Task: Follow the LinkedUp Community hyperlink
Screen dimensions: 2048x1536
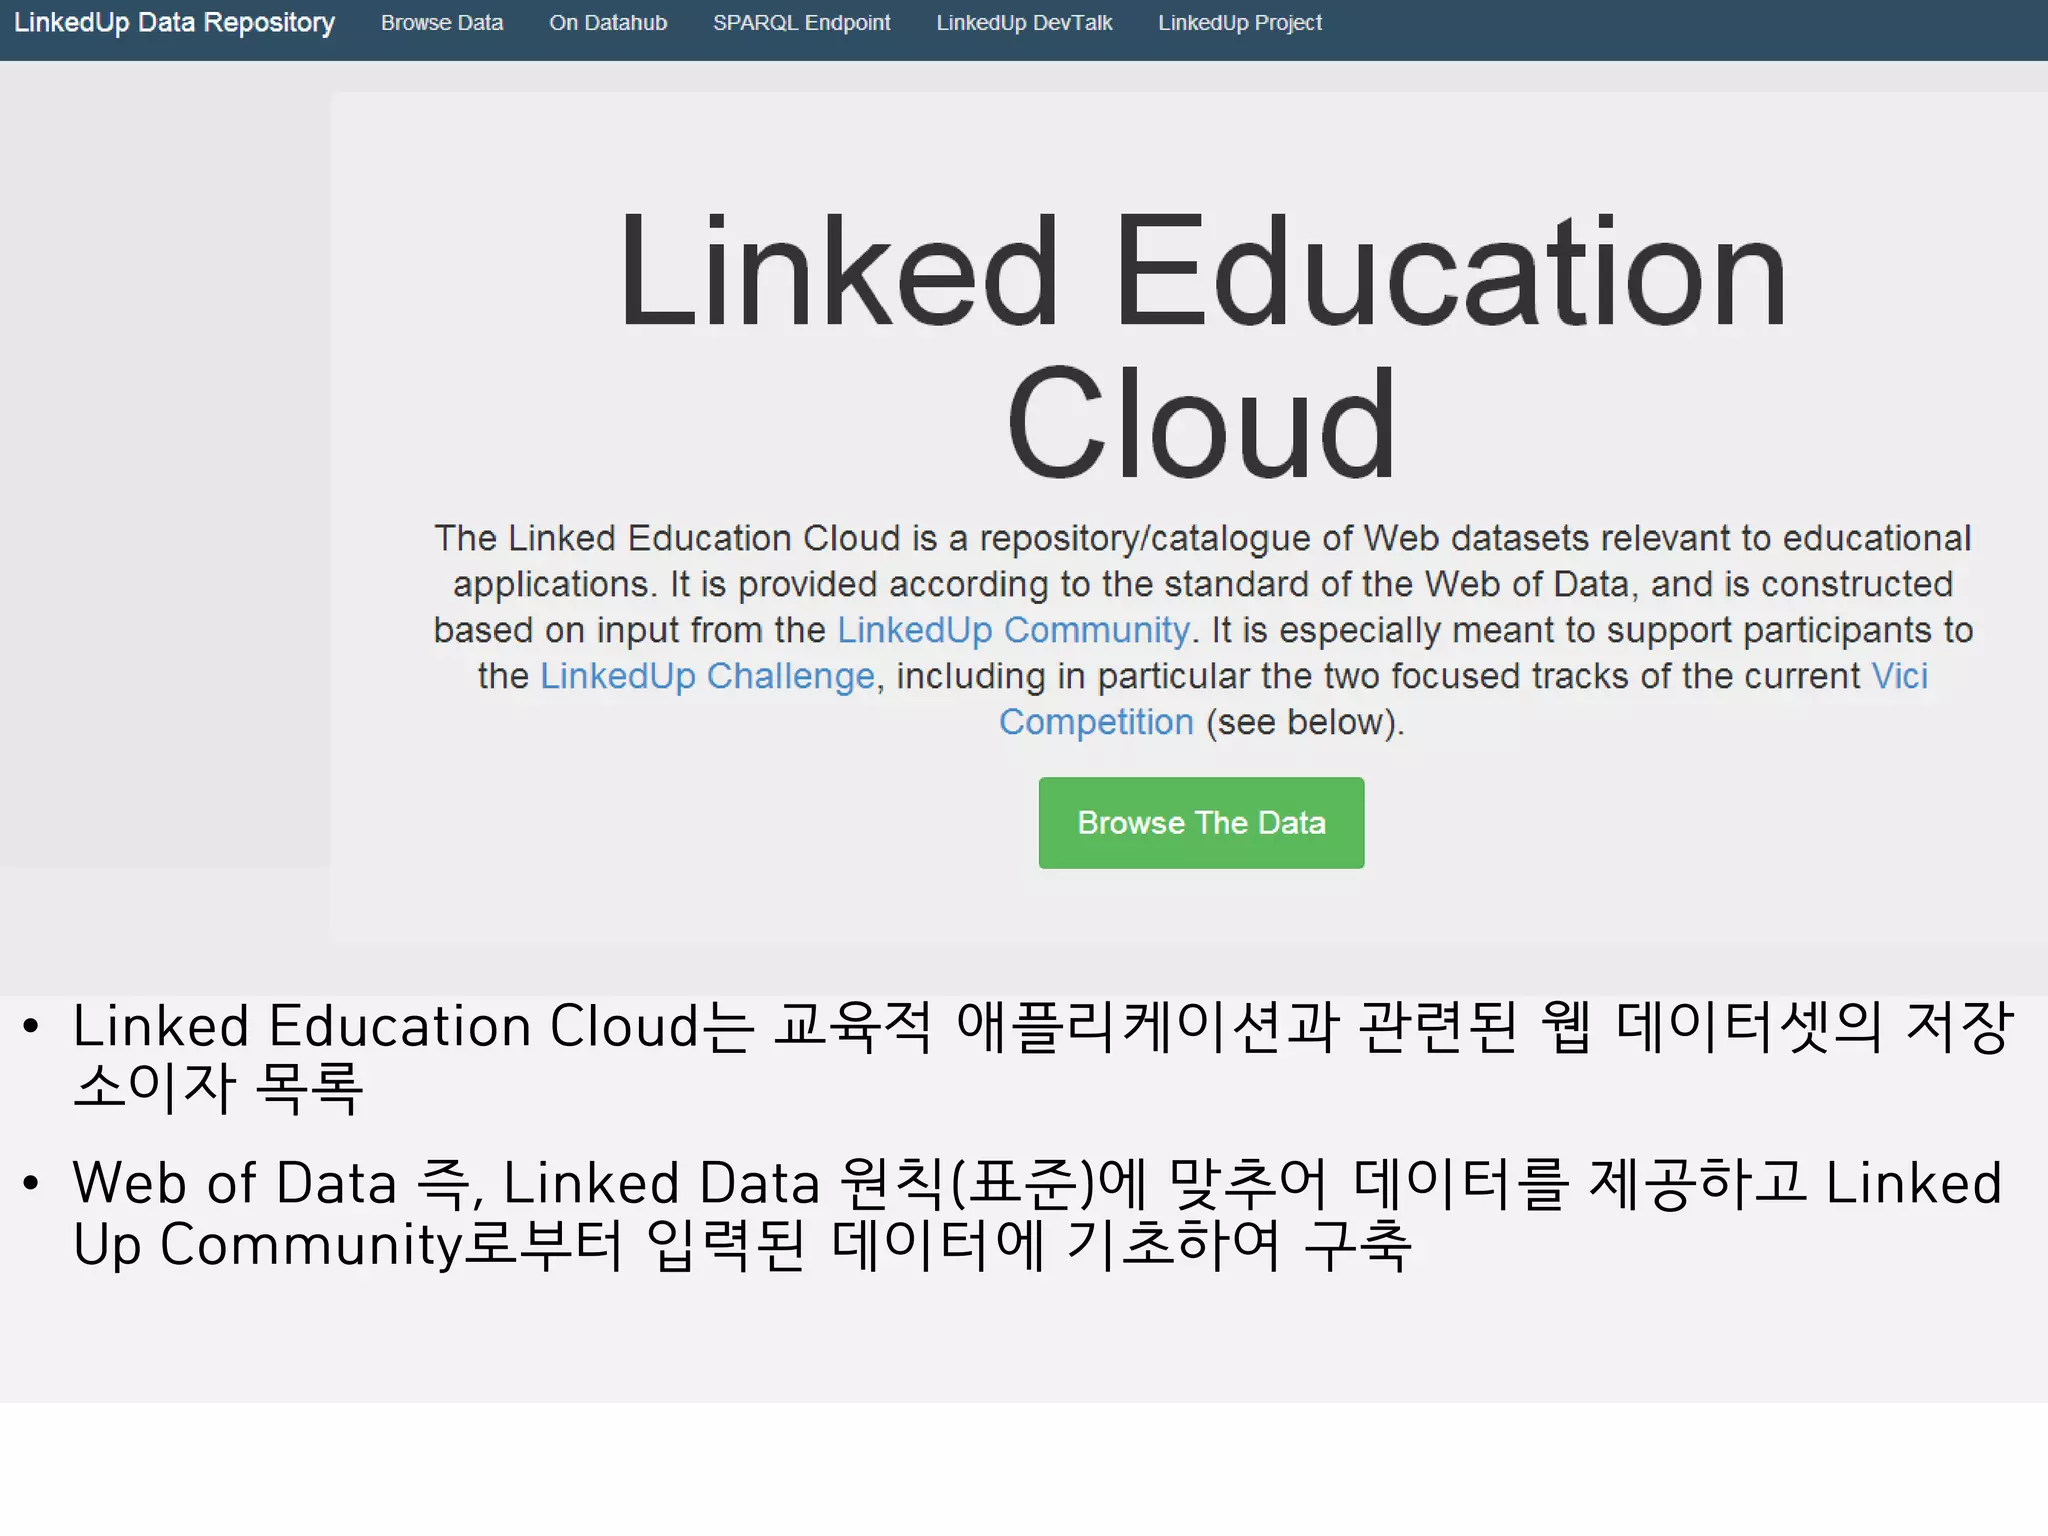Action: click(x=1014, y=630)
